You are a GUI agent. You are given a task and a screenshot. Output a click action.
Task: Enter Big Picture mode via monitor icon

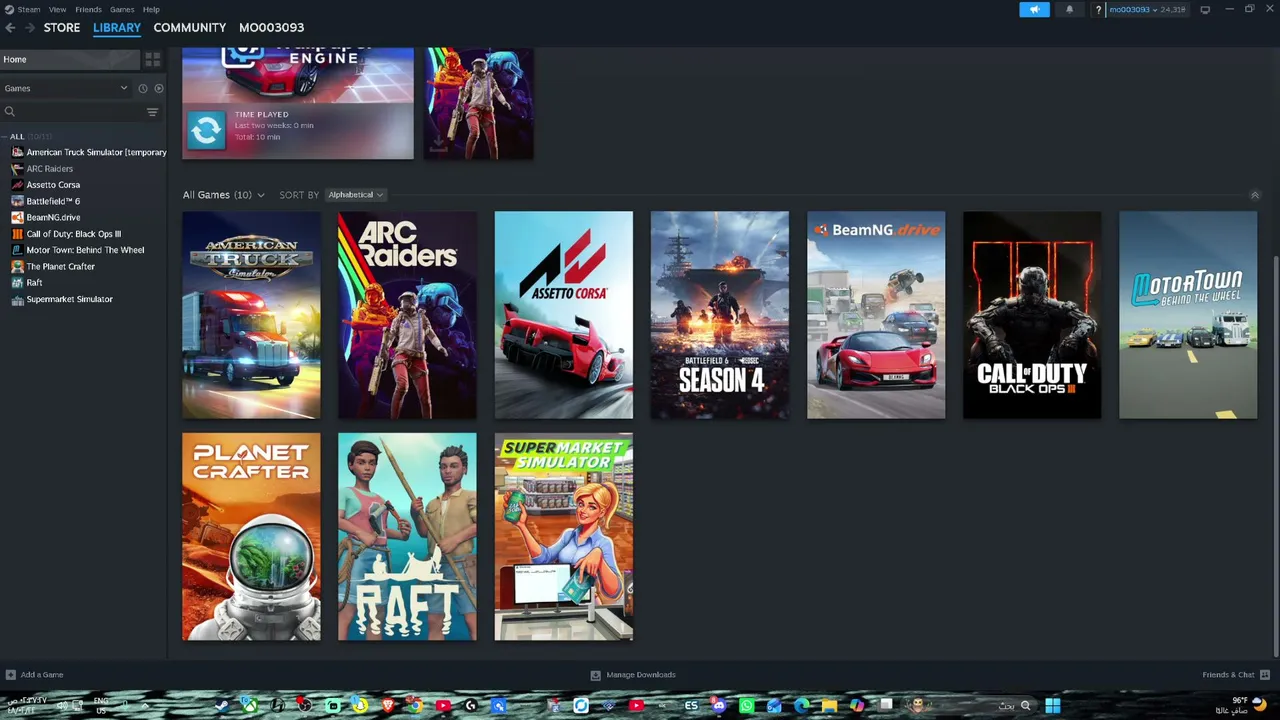point(1205,10)
